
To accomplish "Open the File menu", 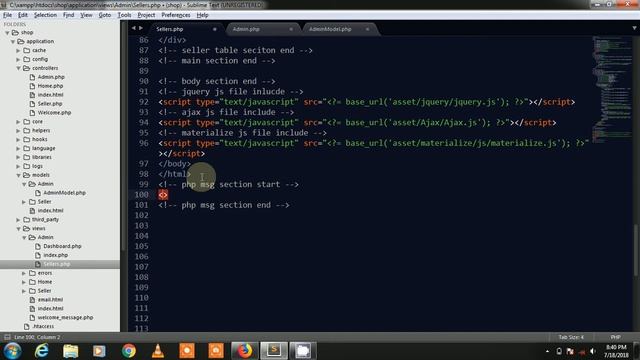I will coord(7,15).
